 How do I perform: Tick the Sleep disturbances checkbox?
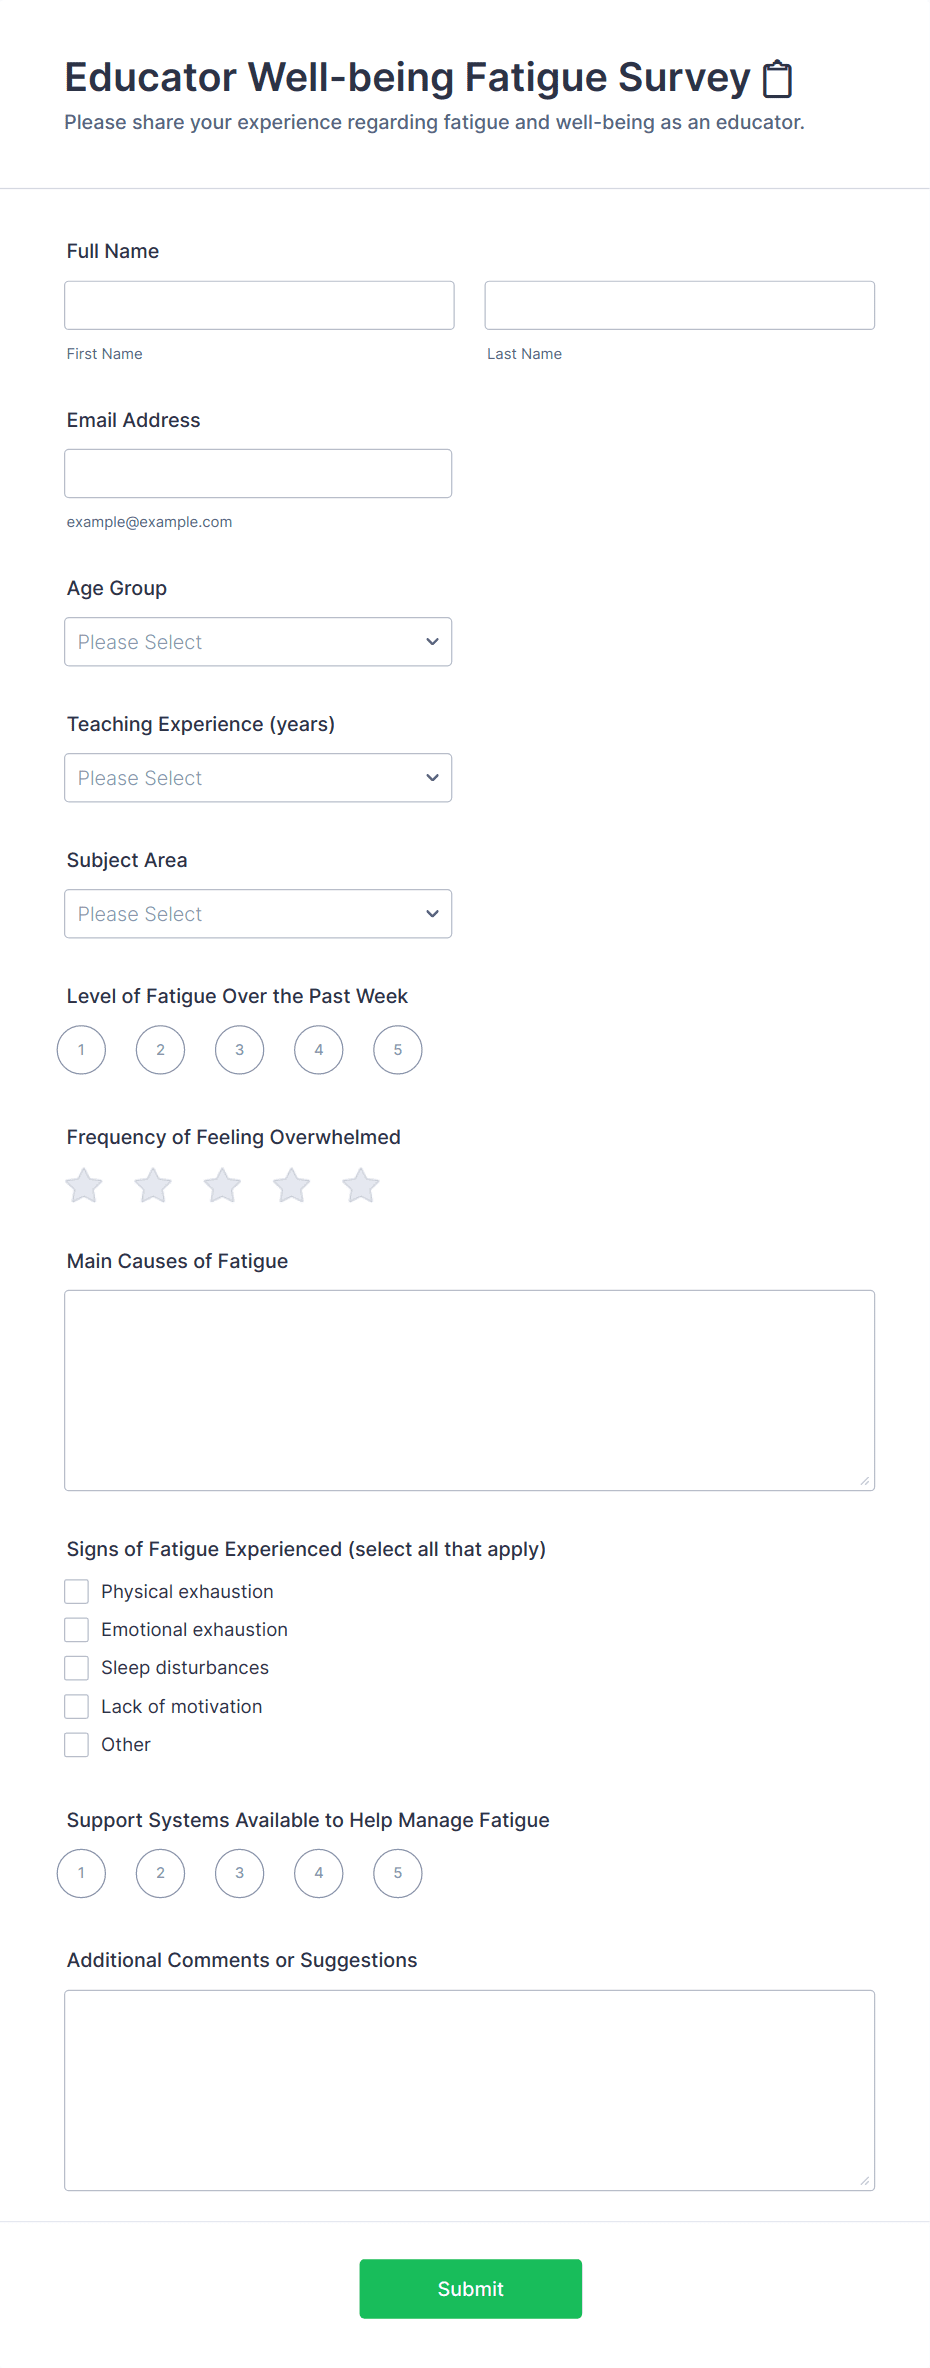pyautogui.click(x=77, y=1668)
